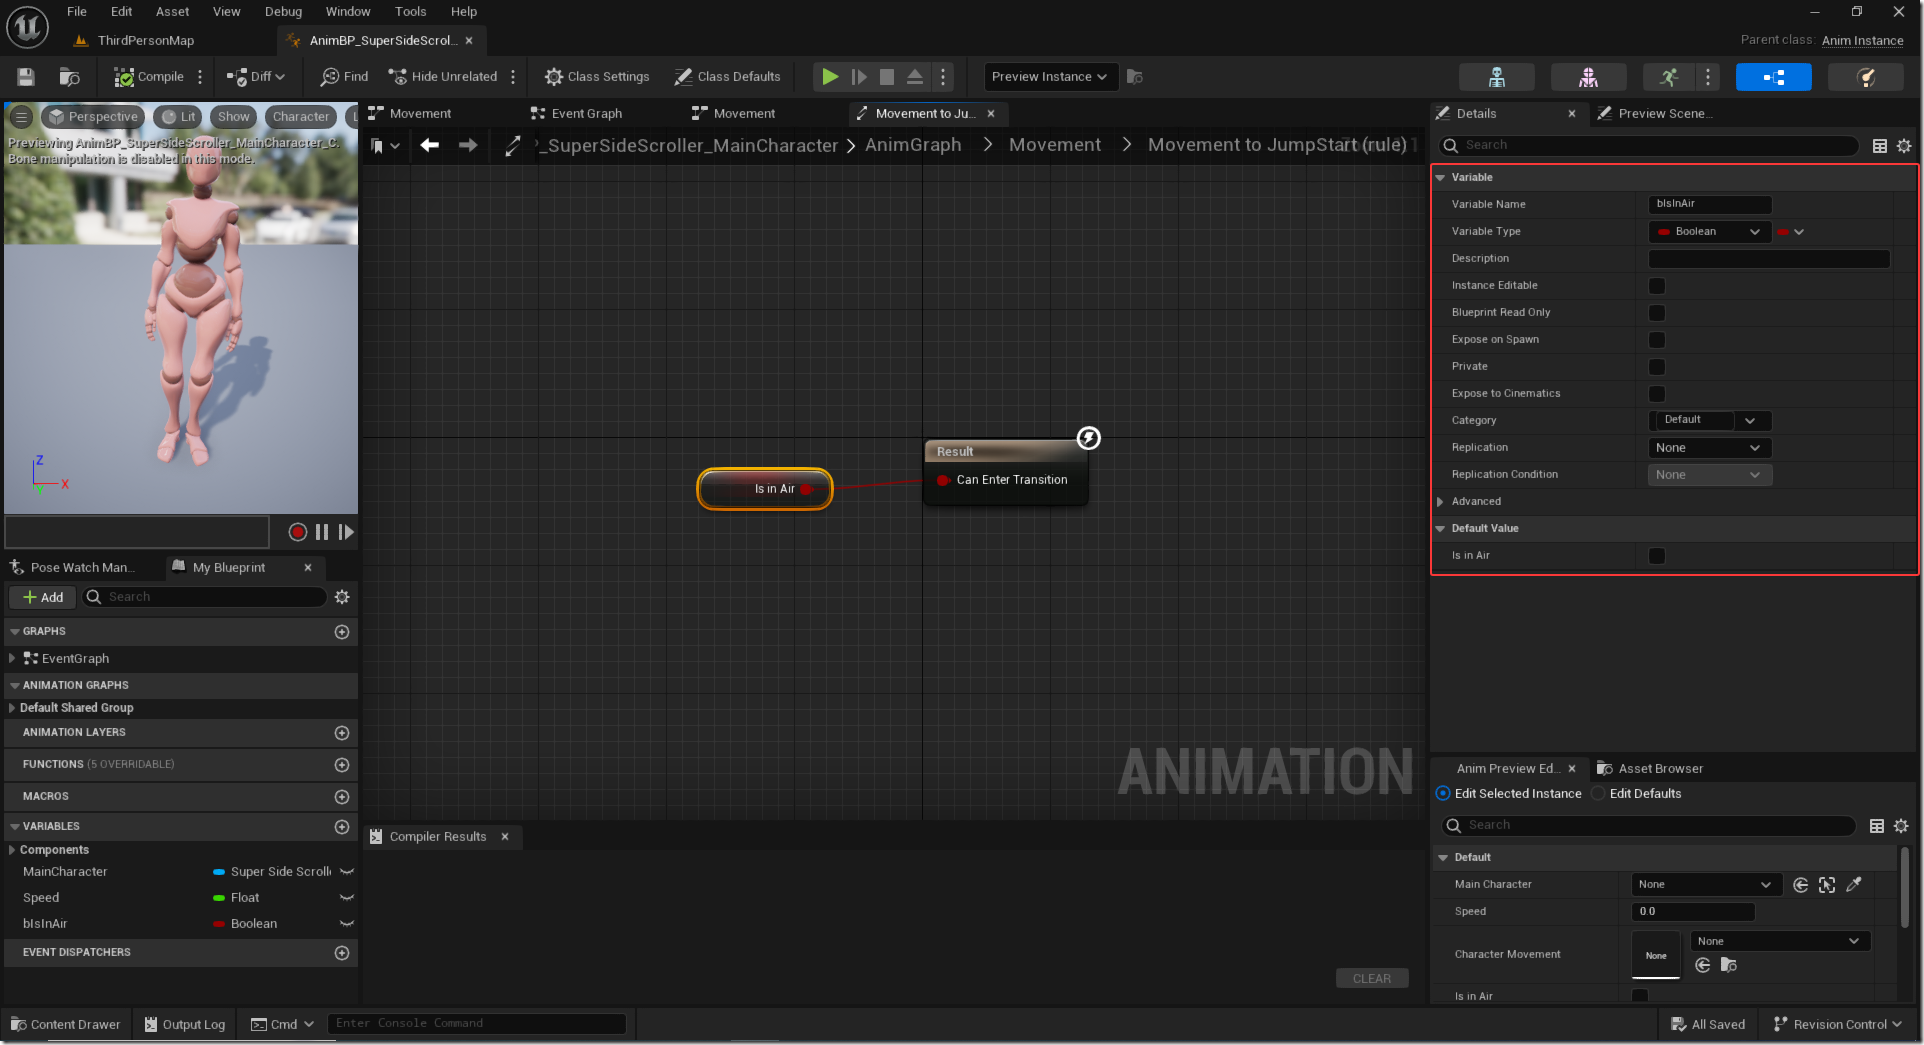Open the Category Default dropdown
Screen dimensions: 1924x1045
[1709, 421]
